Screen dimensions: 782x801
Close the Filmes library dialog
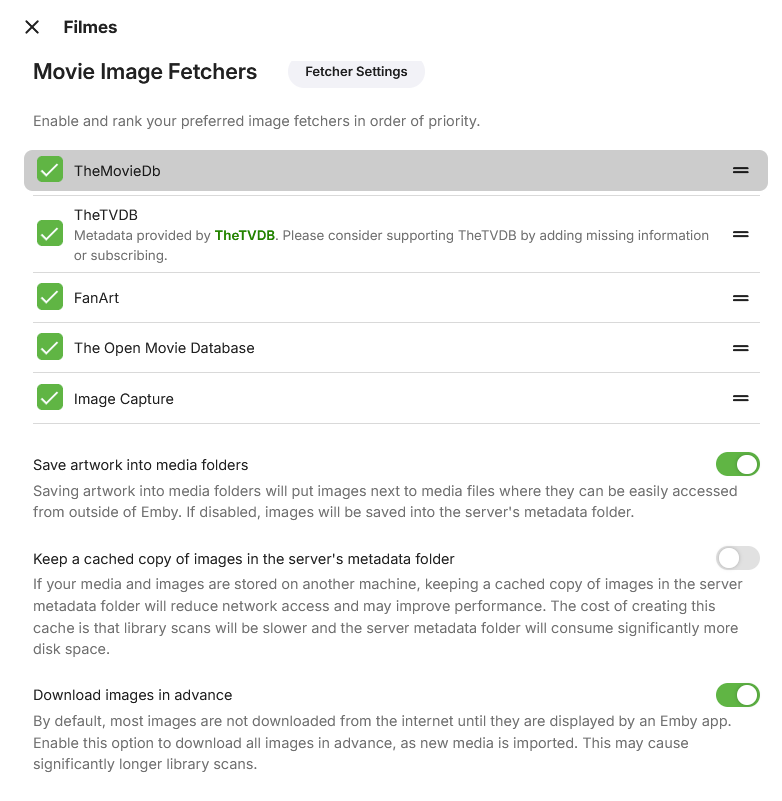click(32, 27)
